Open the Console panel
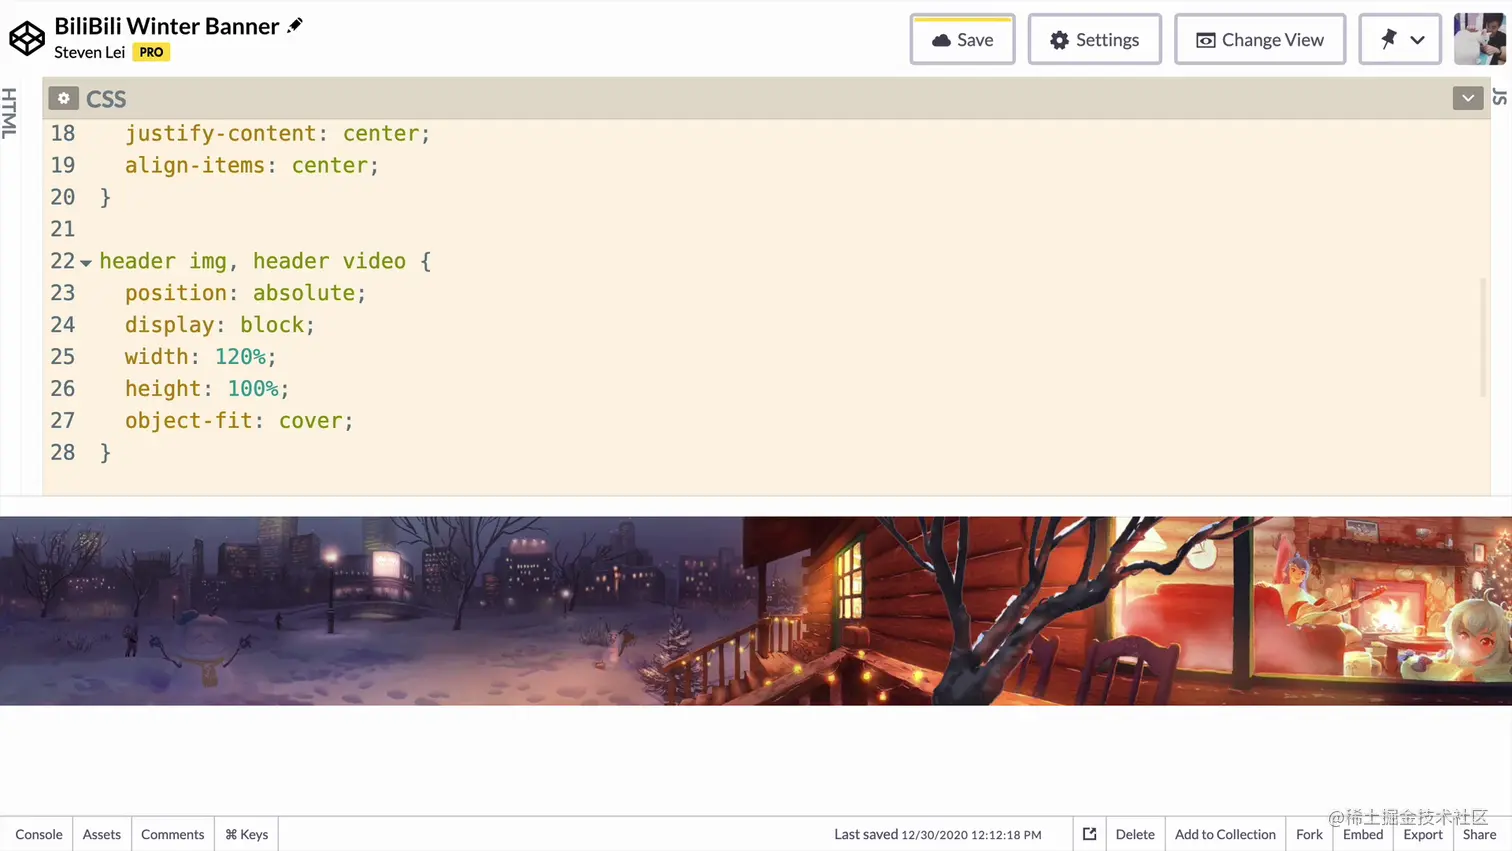Image resolution: width=1512 pixels, height=851 pixels. click(38, 834)
